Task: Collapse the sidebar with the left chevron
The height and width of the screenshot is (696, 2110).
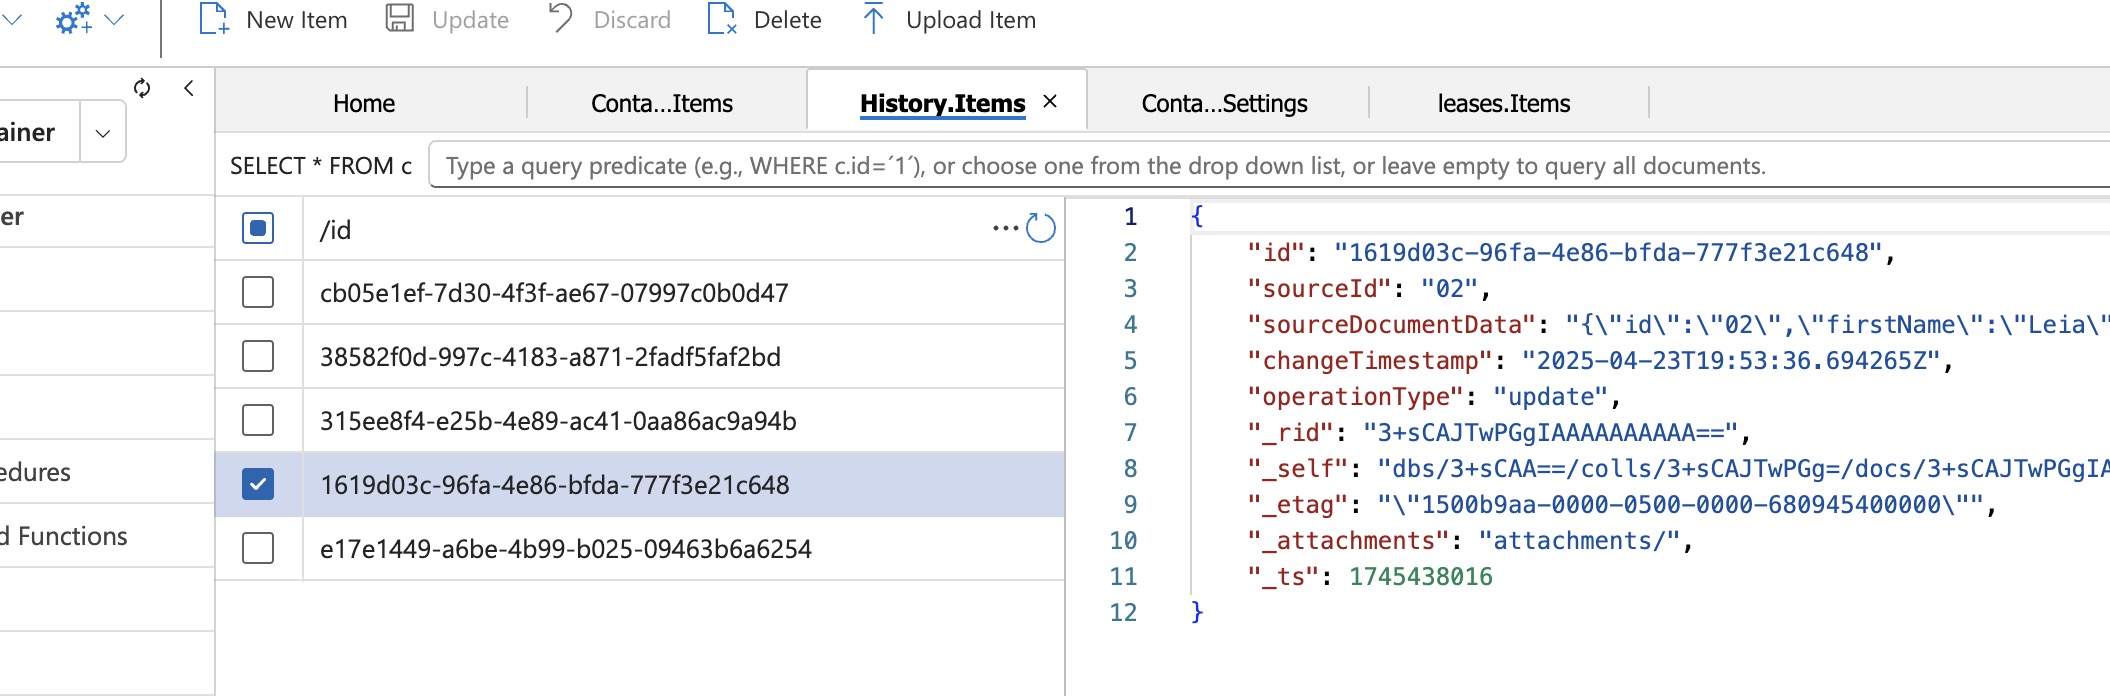Action: (x=189, y=88)
